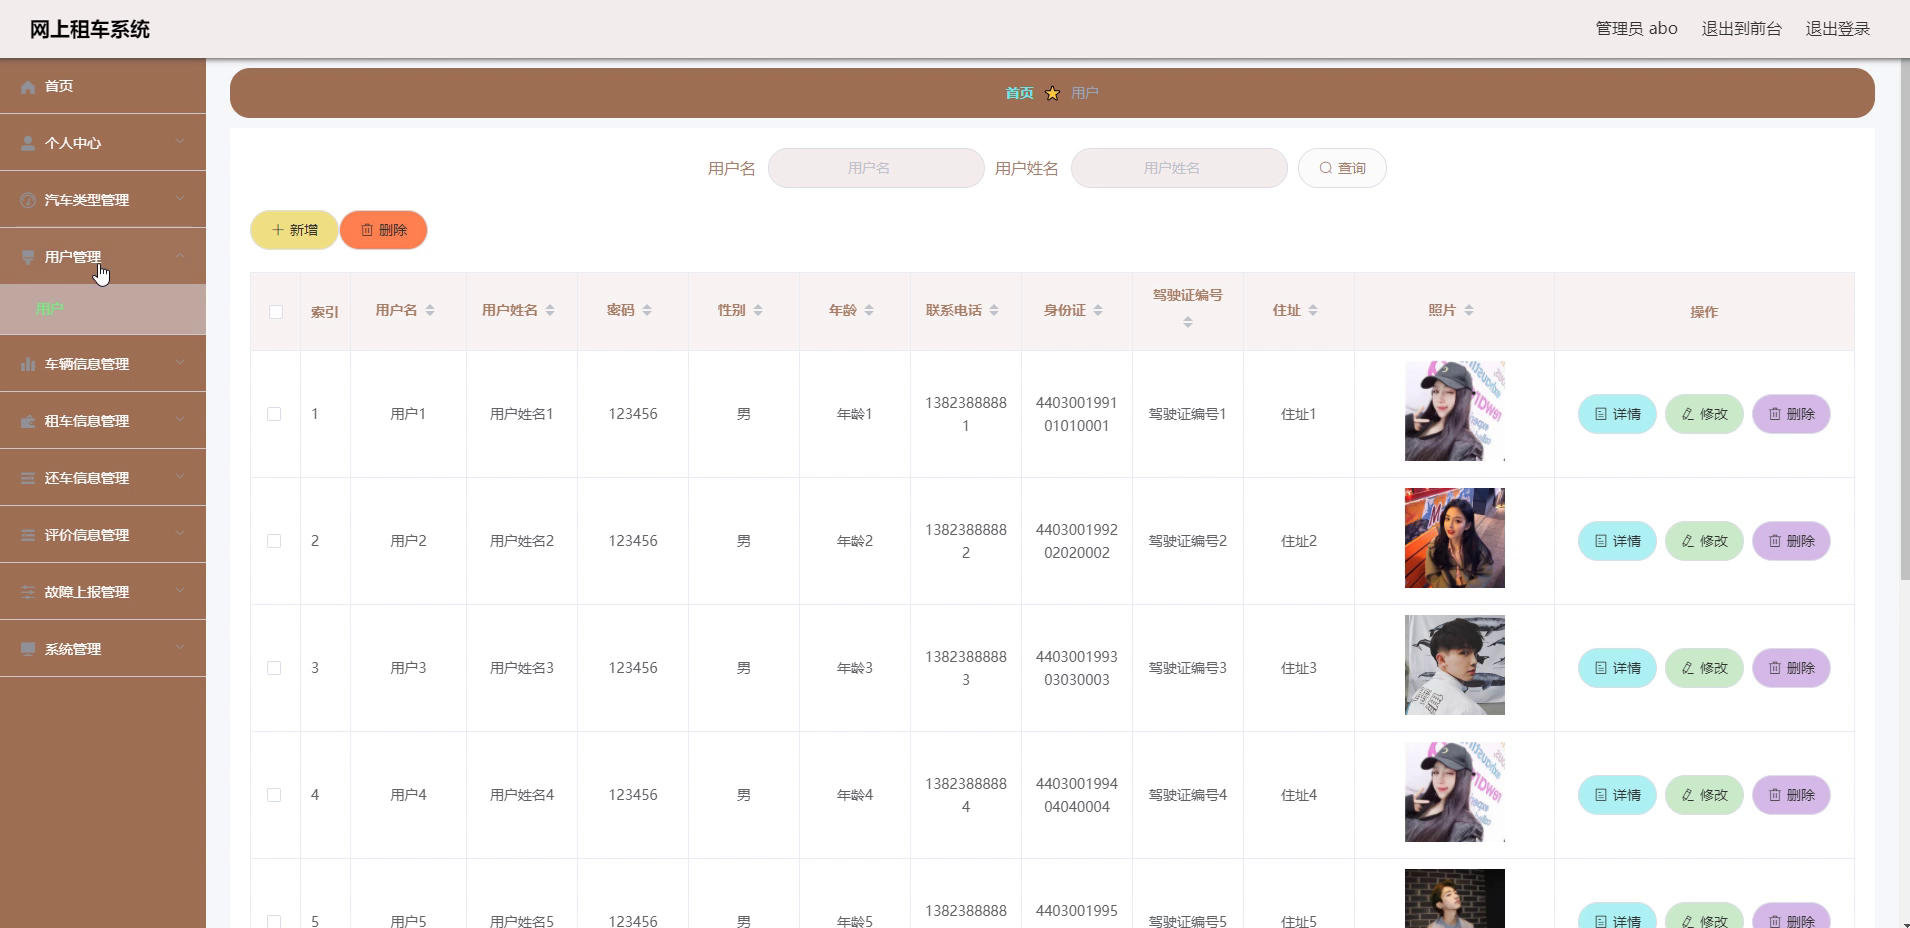Screen dimensions: 1910x928
Task: Sort table by 用户姓名 column arrows
Action: 550,311
